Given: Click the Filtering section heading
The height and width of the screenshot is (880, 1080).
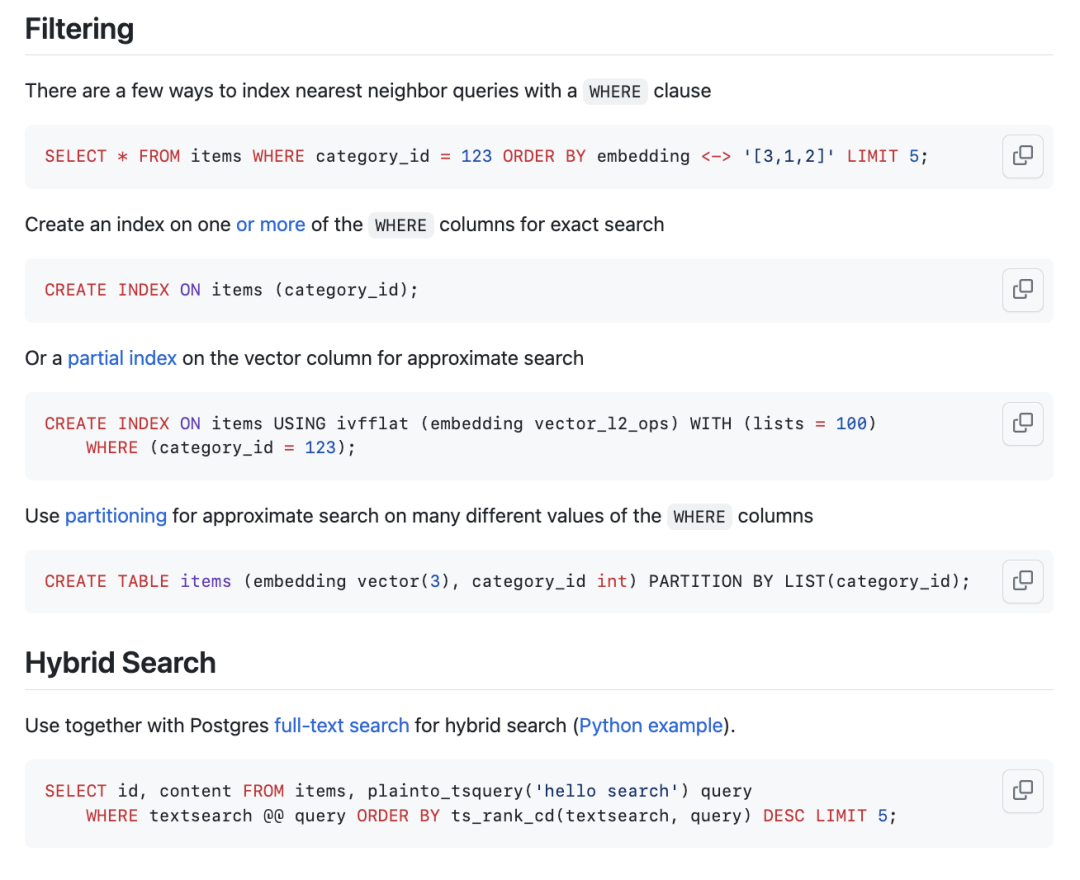Looking at the screenshot, I should click(80, 29).
